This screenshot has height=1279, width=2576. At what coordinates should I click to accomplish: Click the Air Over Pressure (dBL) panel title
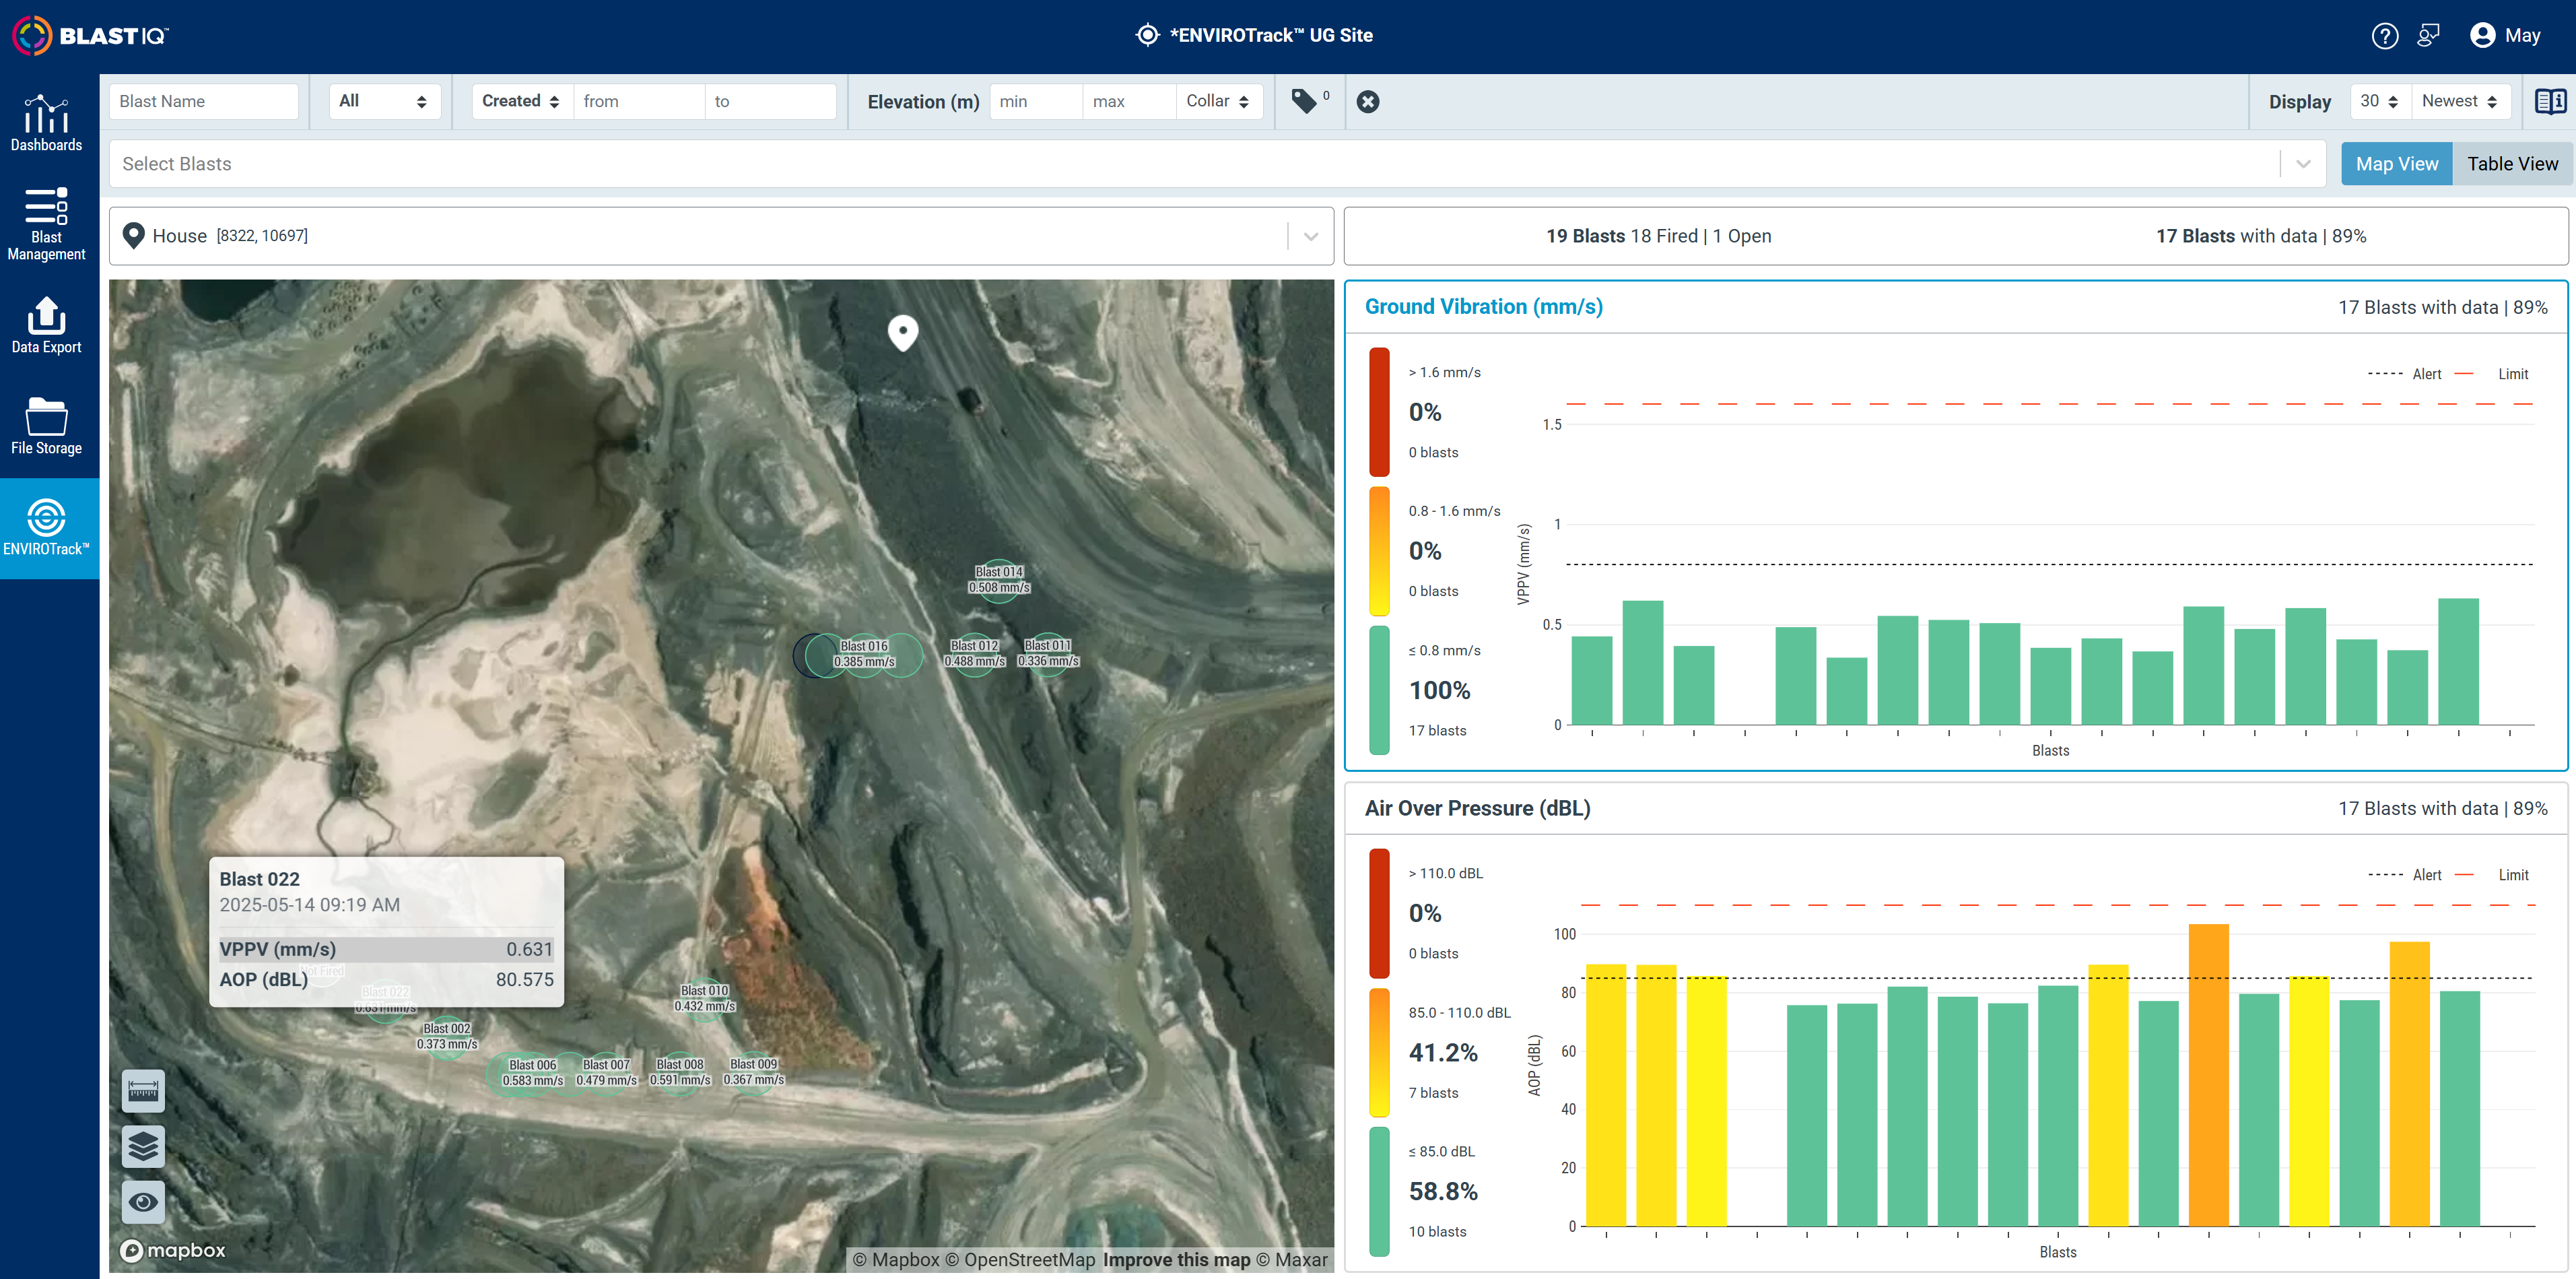tap(1477, 808)
